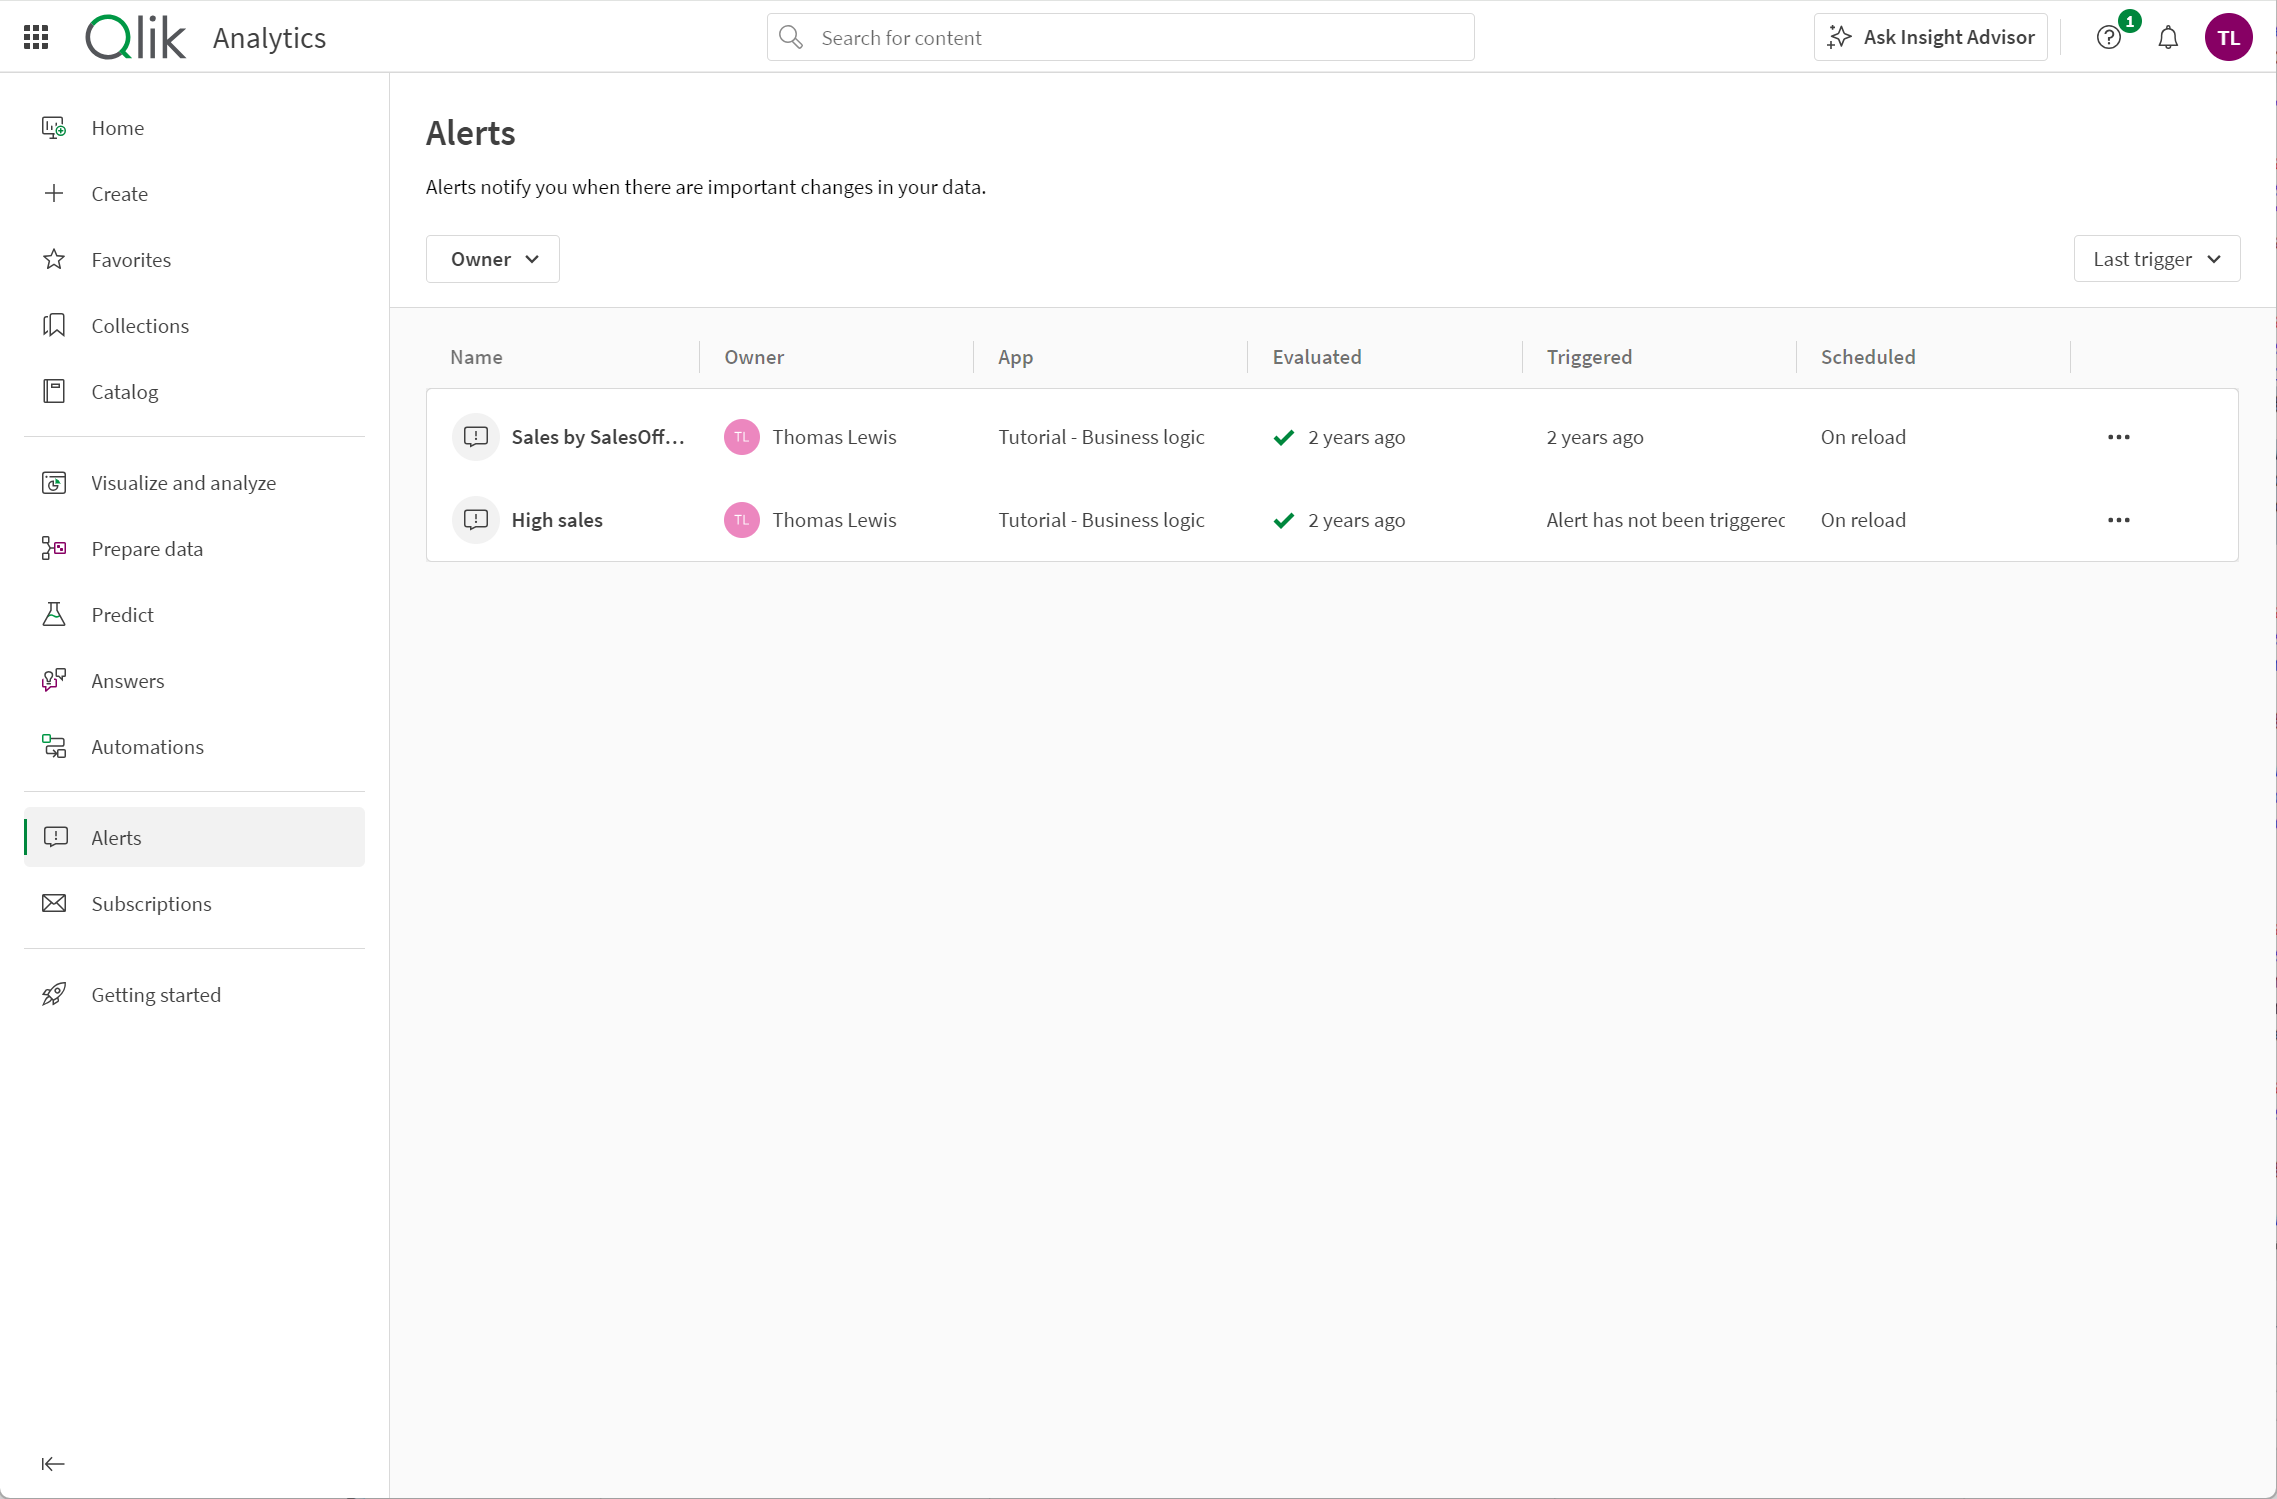2277x1499 pixels.
Task: Click Create button in sidebar
Action: click(x=119, y=192)
